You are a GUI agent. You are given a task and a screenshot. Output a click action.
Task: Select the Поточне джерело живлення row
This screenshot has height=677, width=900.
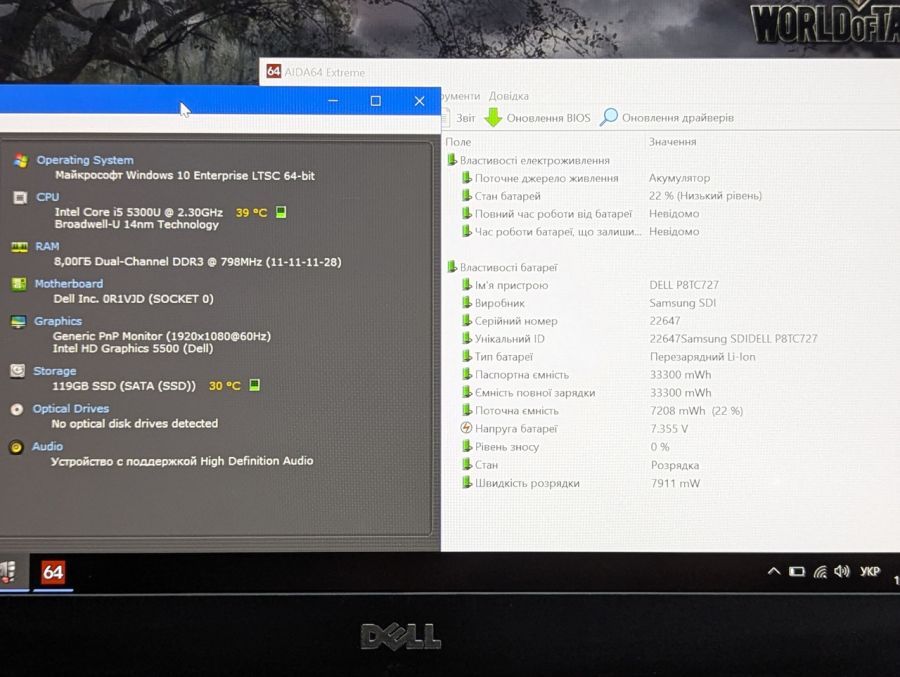pyautogui.click(x=546, y=178)
